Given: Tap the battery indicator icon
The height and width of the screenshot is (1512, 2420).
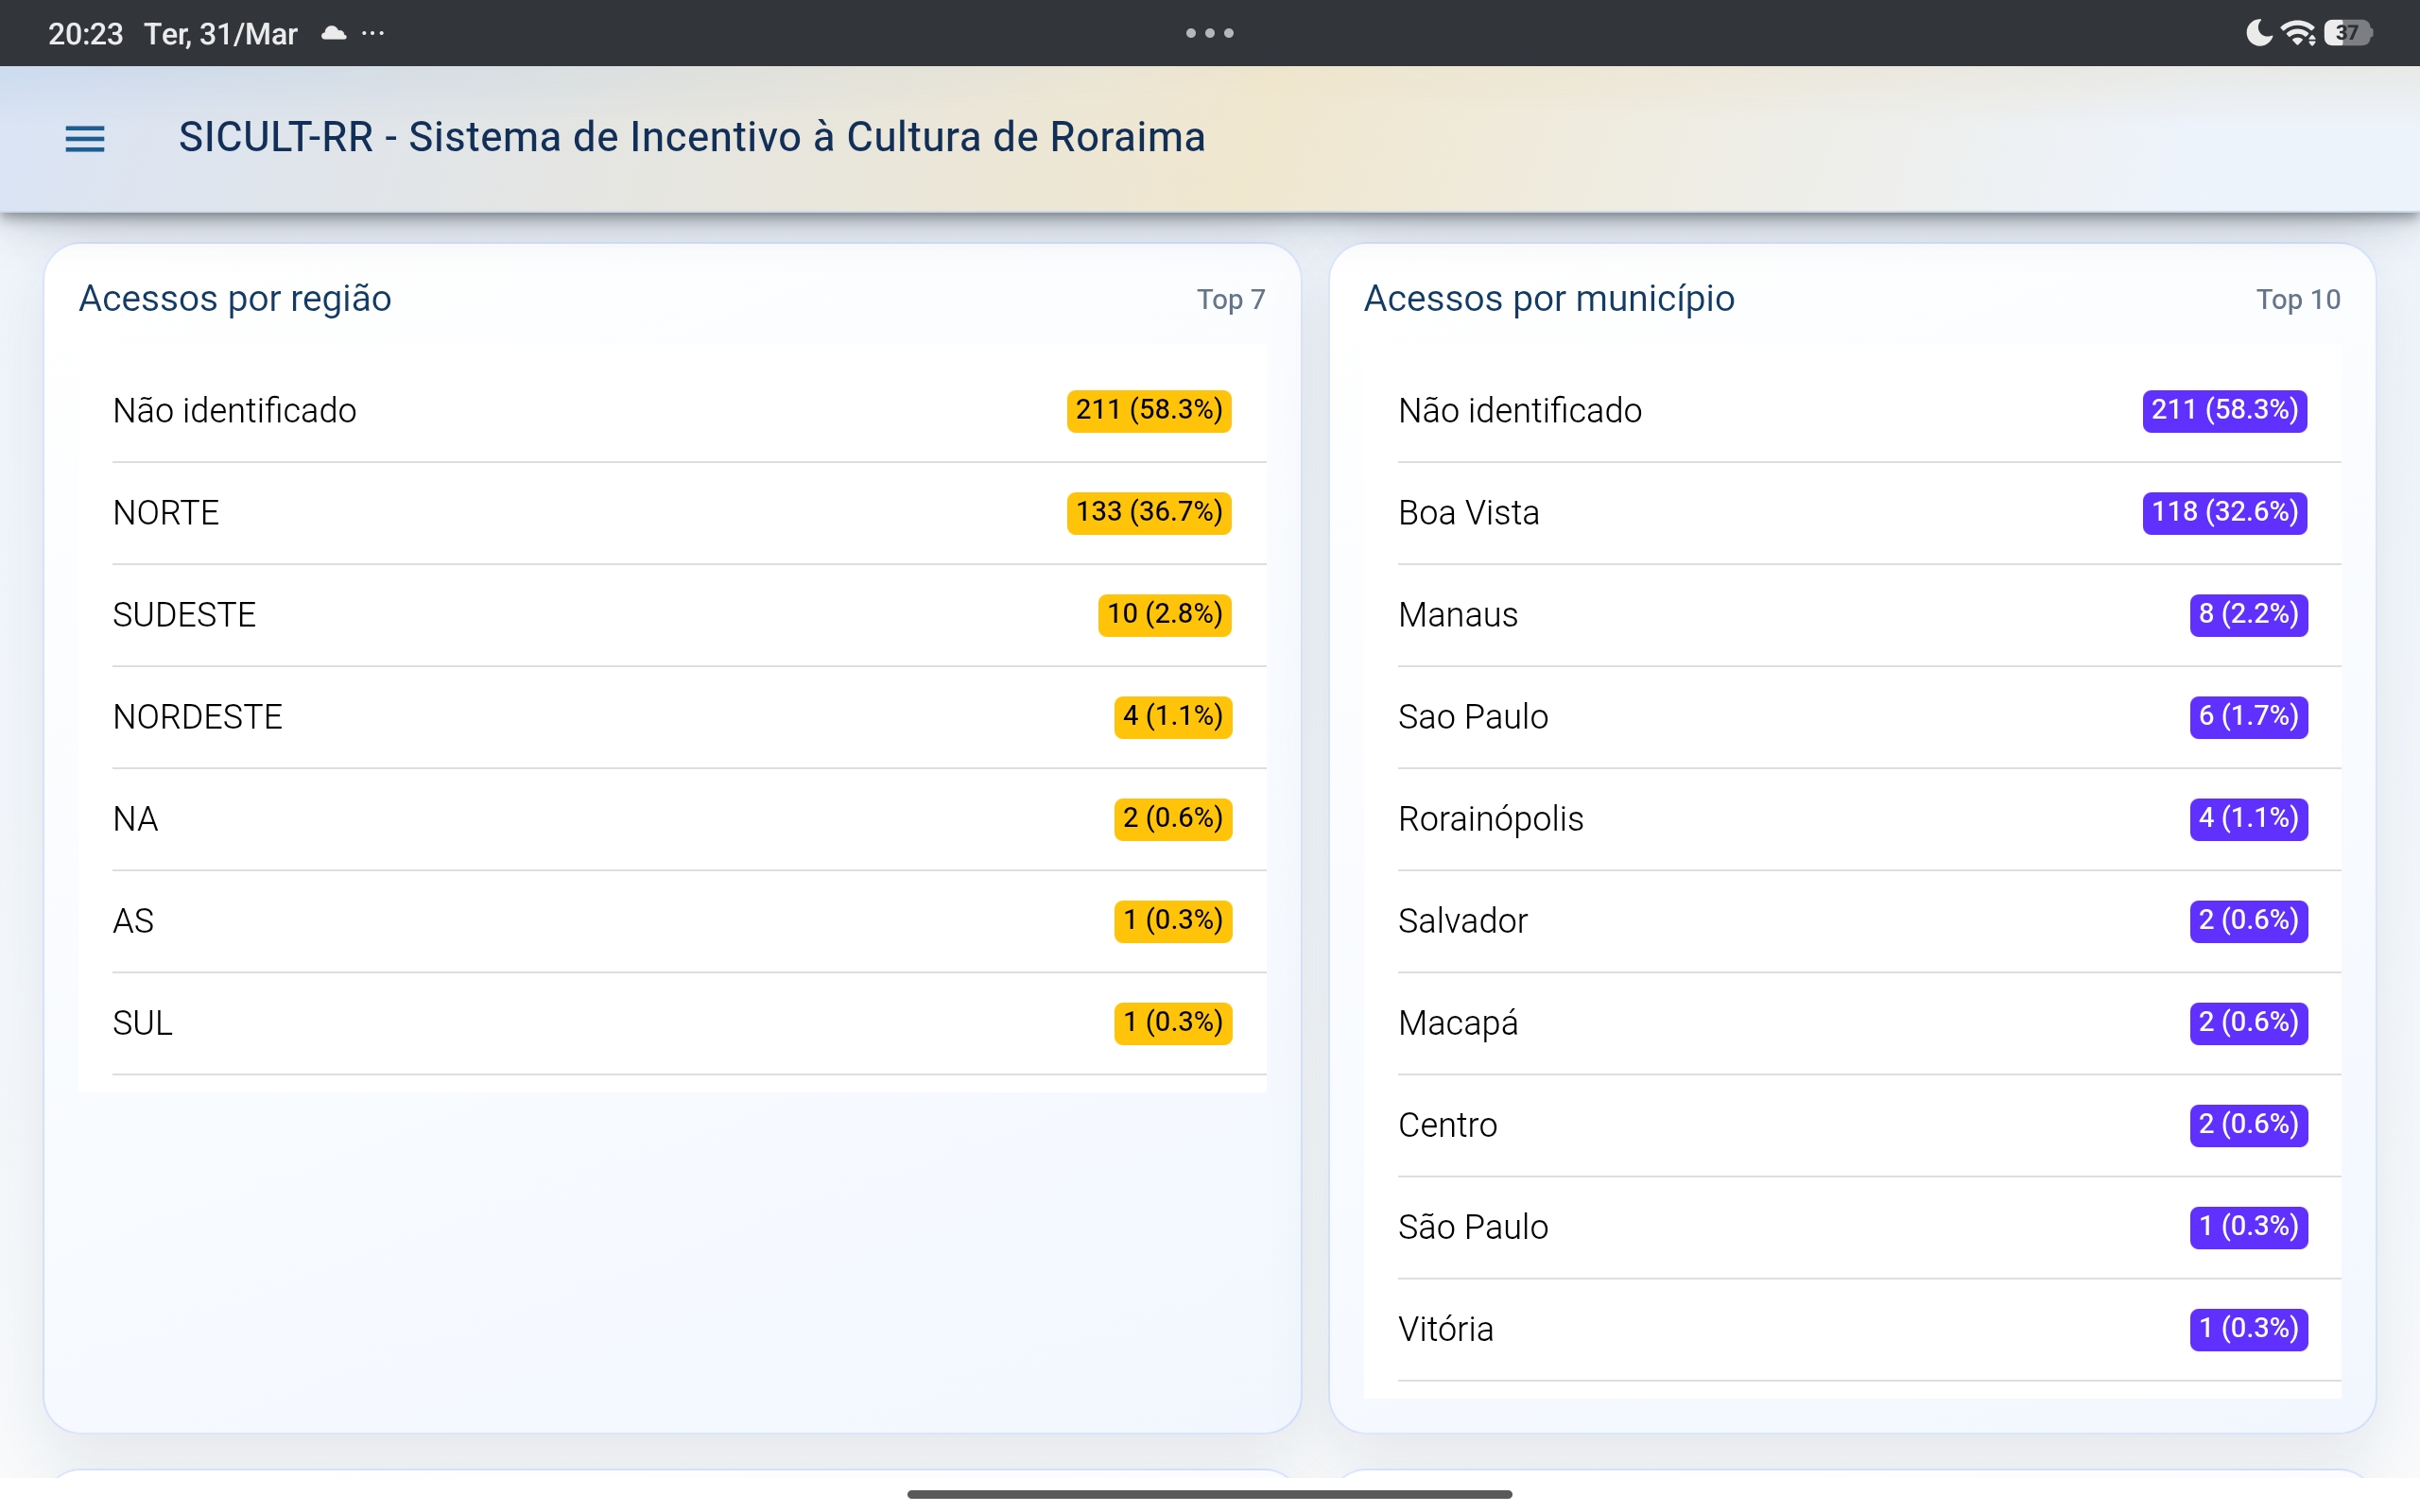Looking at the screenshot, I should [2347, 33].
